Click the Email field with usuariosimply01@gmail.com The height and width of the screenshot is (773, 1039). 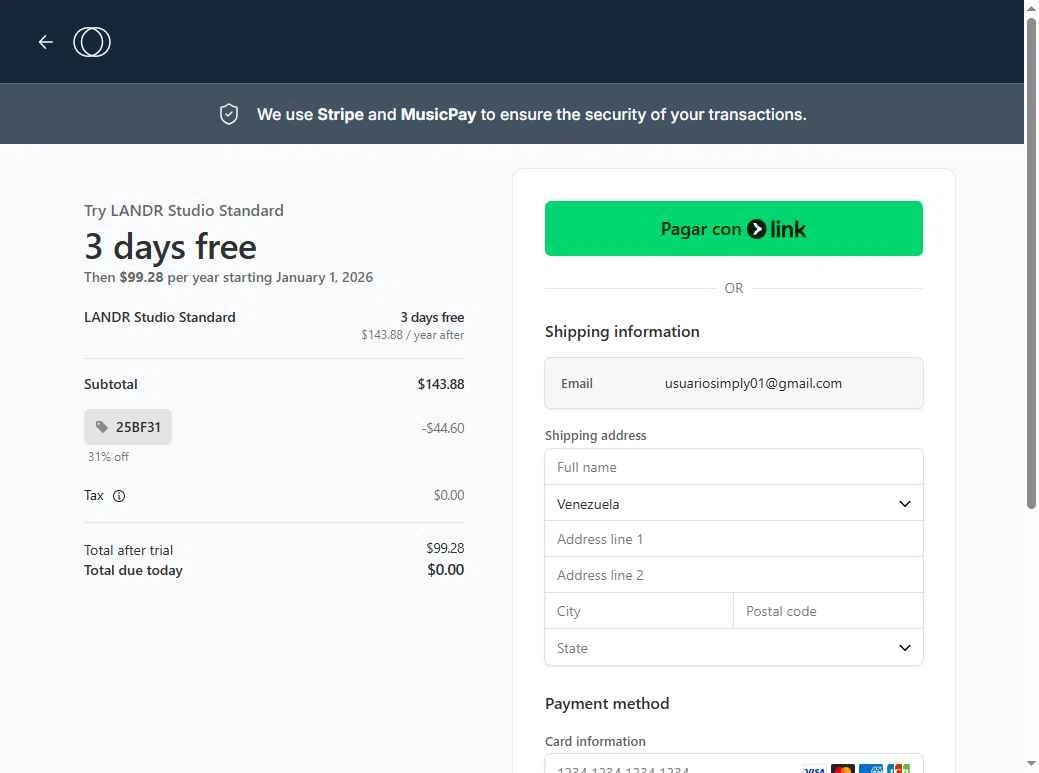point(734,384)
